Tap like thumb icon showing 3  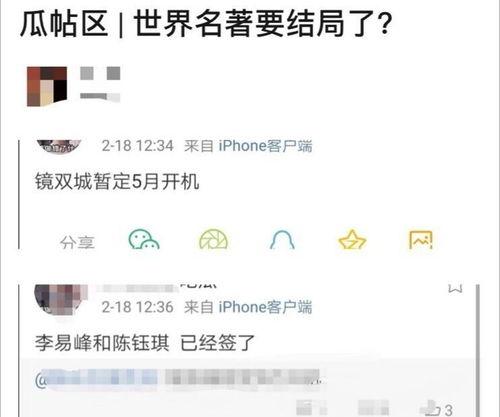(438, 409)
